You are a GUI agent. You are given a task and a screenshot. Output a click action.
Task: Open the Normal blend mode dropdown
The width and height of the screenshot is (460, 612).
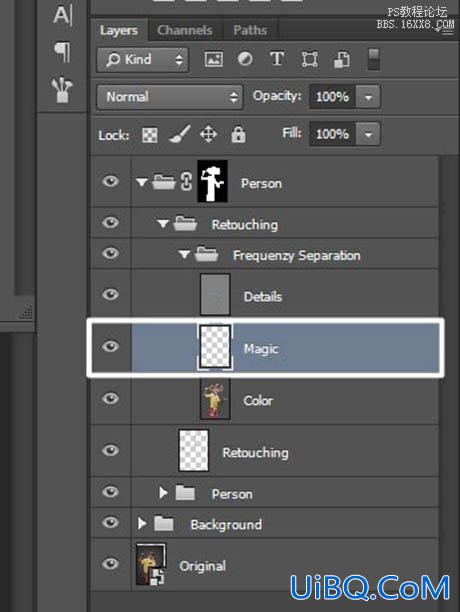tap(170, 97)
